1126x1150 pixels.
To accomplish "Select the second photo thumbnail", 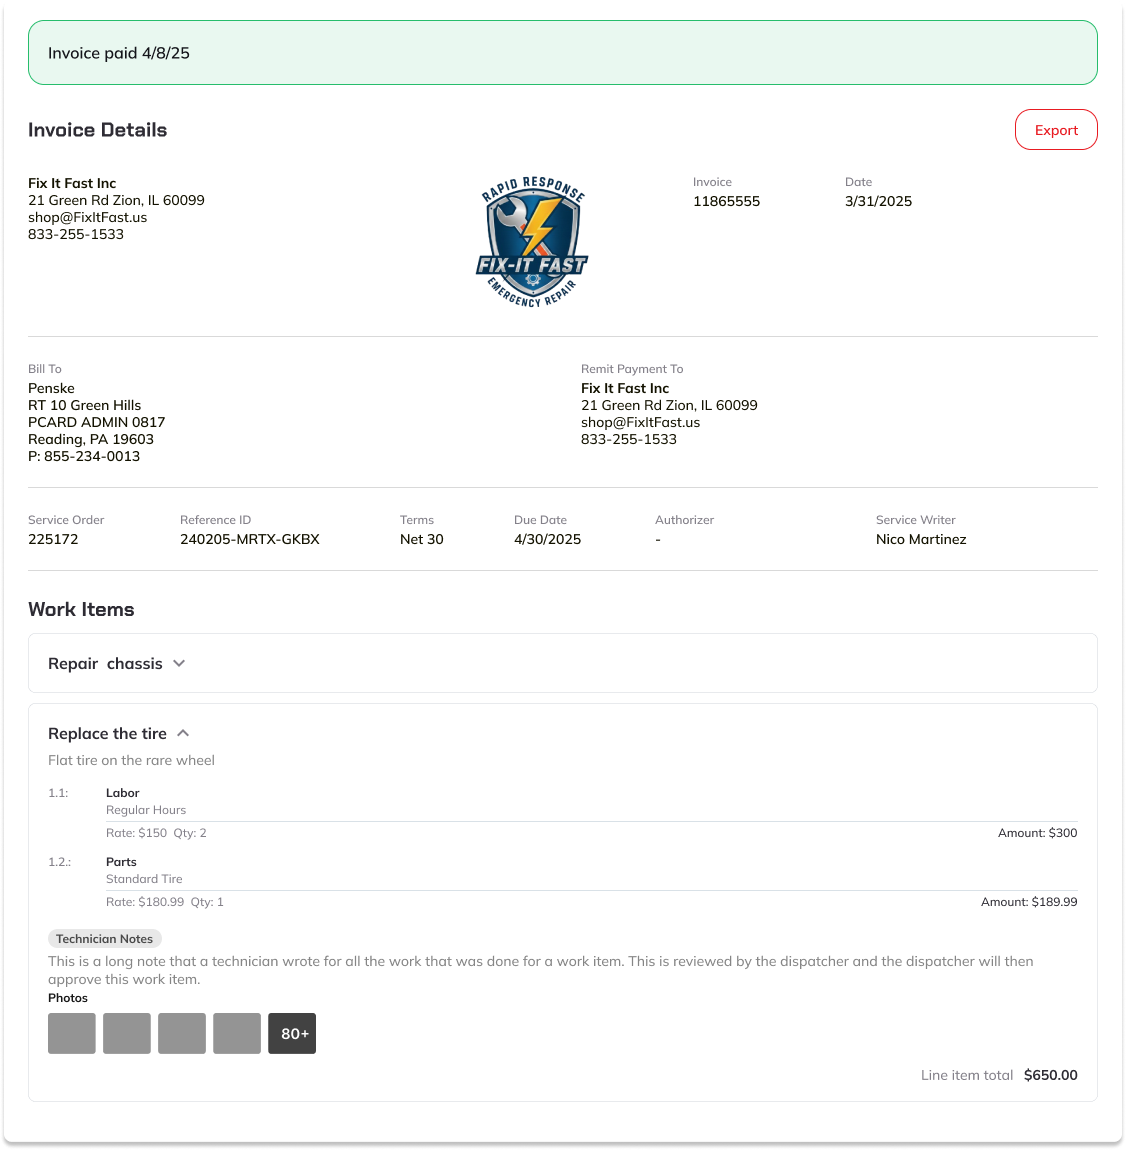I will coord(126,1033).
